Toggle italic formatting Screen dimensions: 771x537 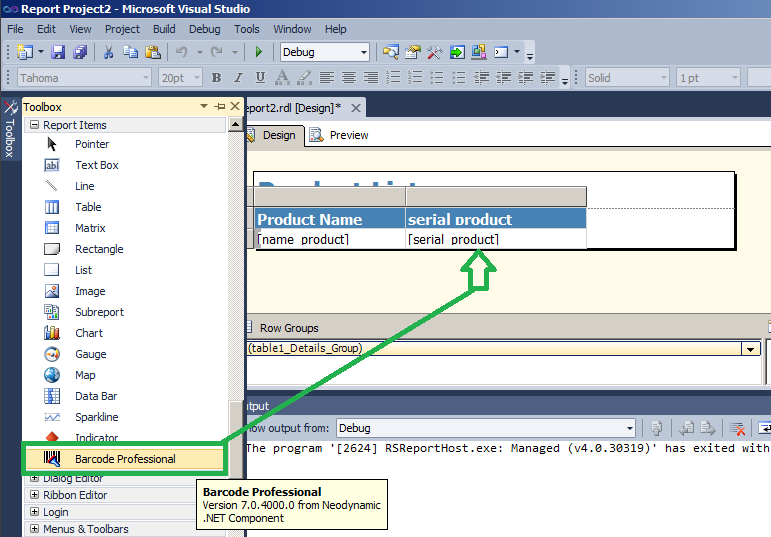(x=238, y=78)
